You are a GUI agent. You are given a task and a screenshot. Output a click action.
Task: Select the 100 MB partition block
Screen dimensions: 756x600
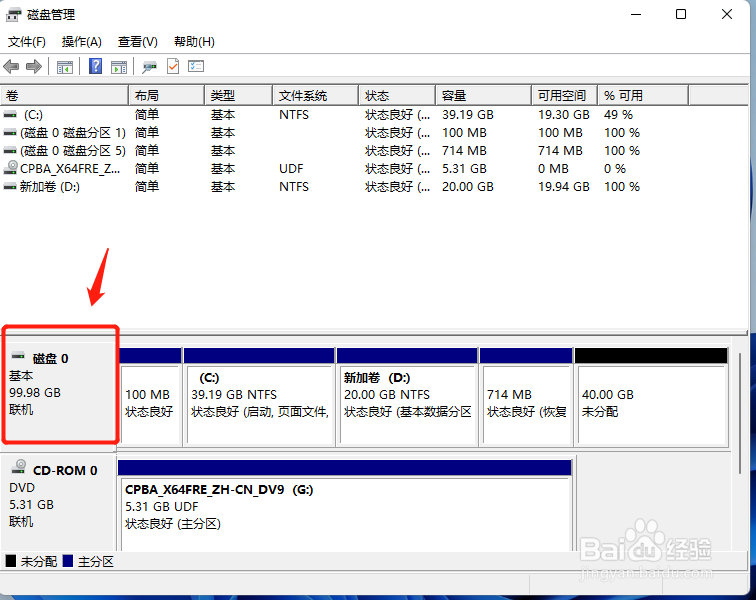[151, 396]
